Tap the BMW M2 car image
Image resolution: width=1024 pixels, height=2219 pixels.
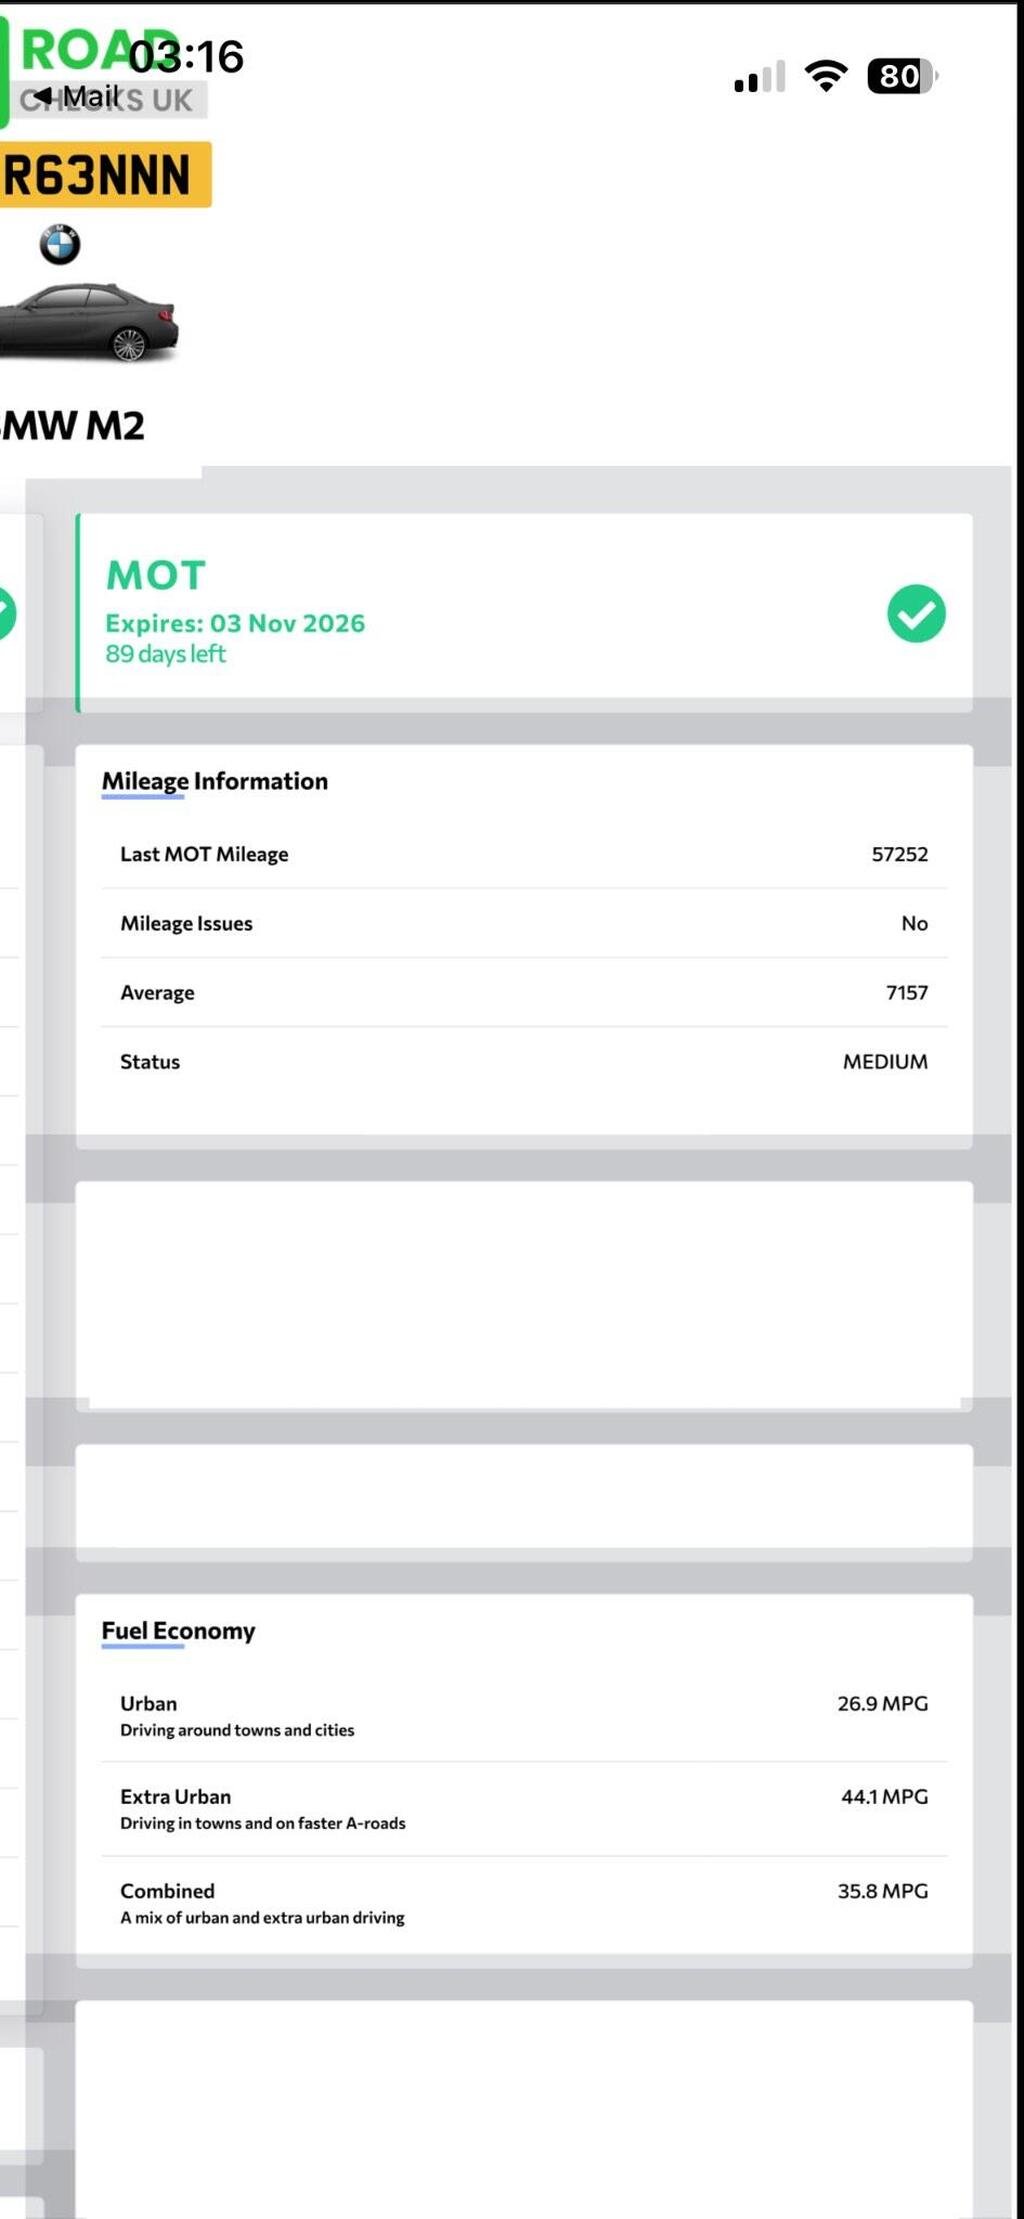pyautogui.click(x=89, y=321)
